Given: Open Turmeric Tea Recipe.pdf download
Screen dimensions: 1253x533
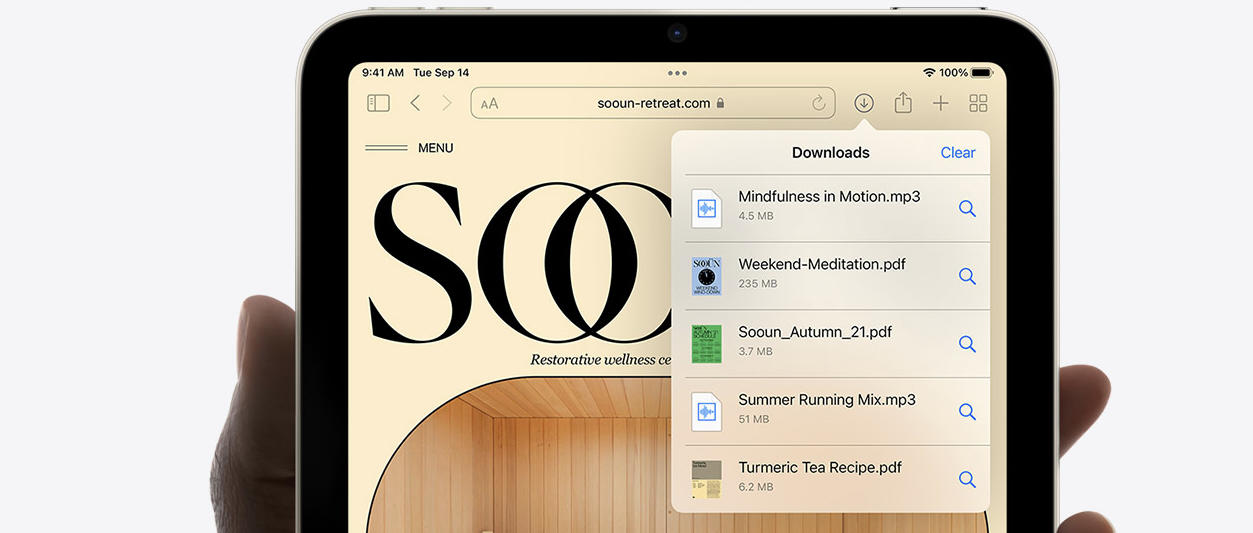Looking at the screenshot, I should point(819,468).
